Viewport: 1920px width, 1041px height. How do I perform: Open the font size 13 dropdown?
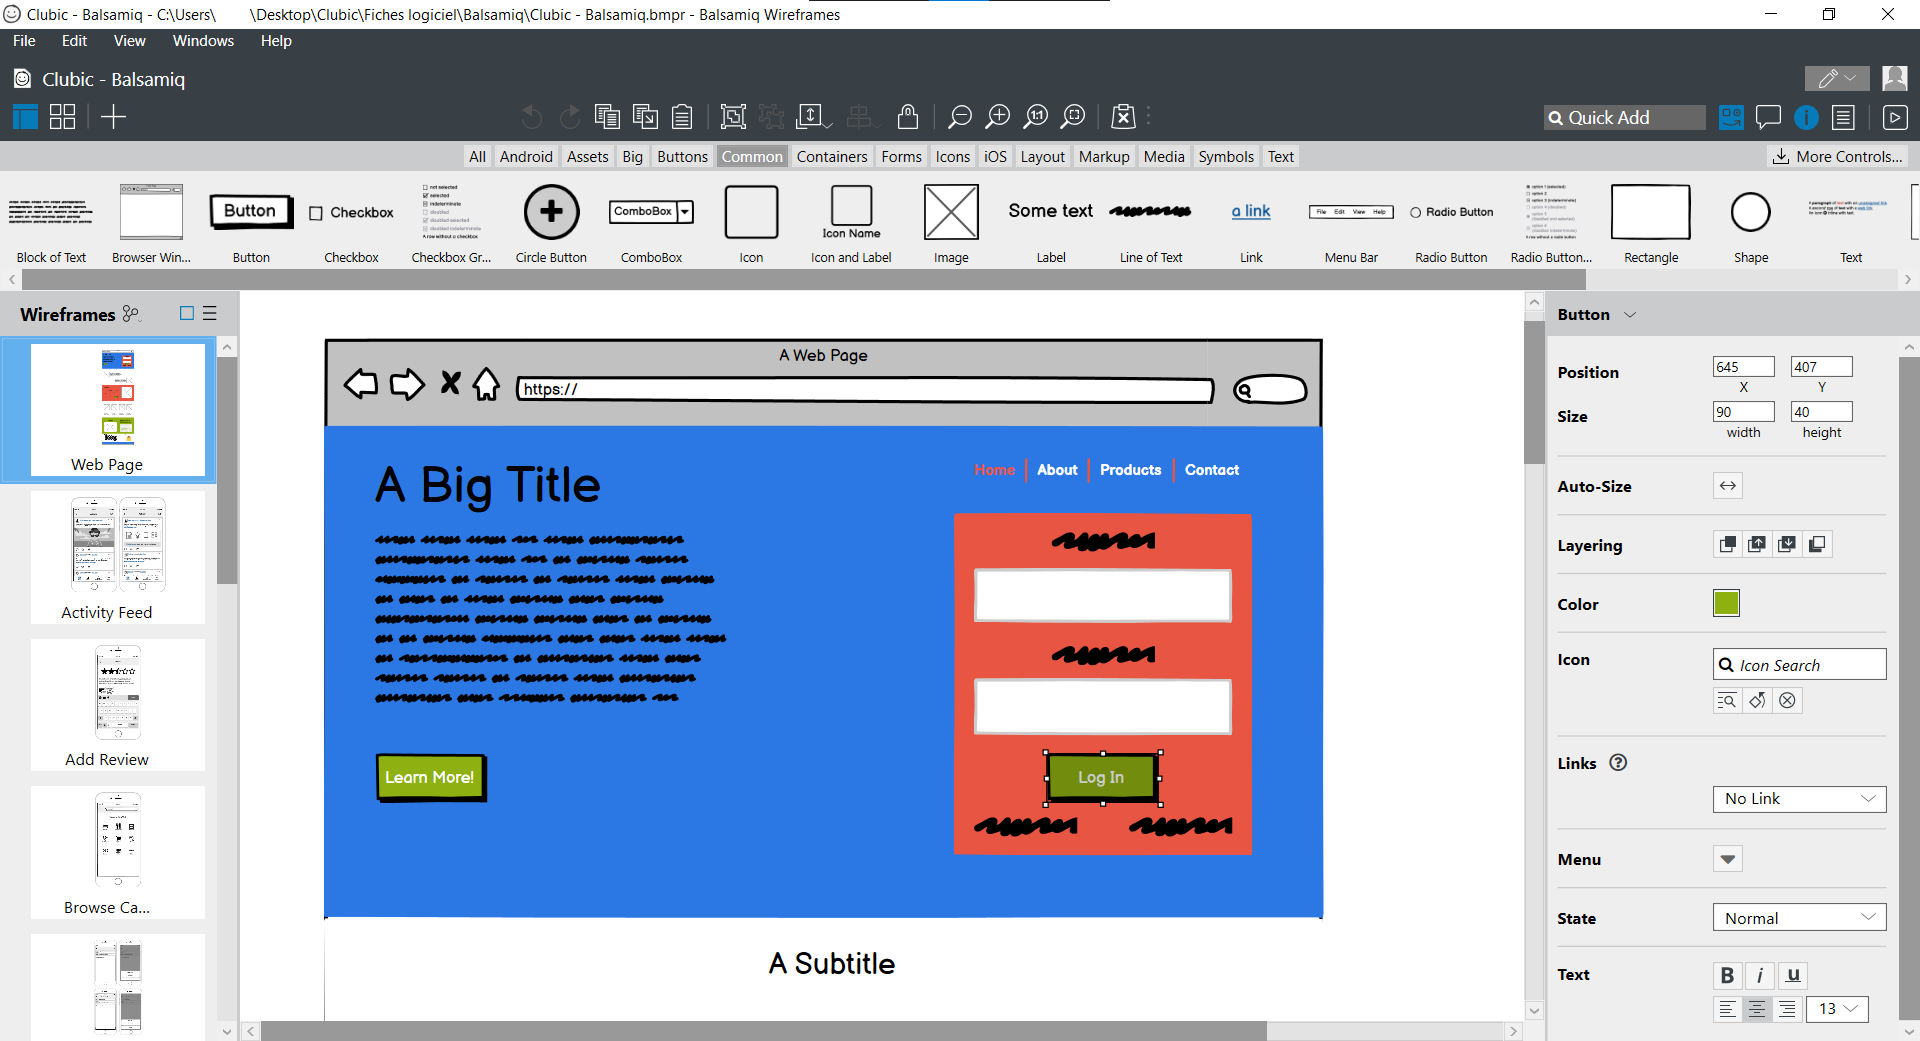(1838, 1009)
